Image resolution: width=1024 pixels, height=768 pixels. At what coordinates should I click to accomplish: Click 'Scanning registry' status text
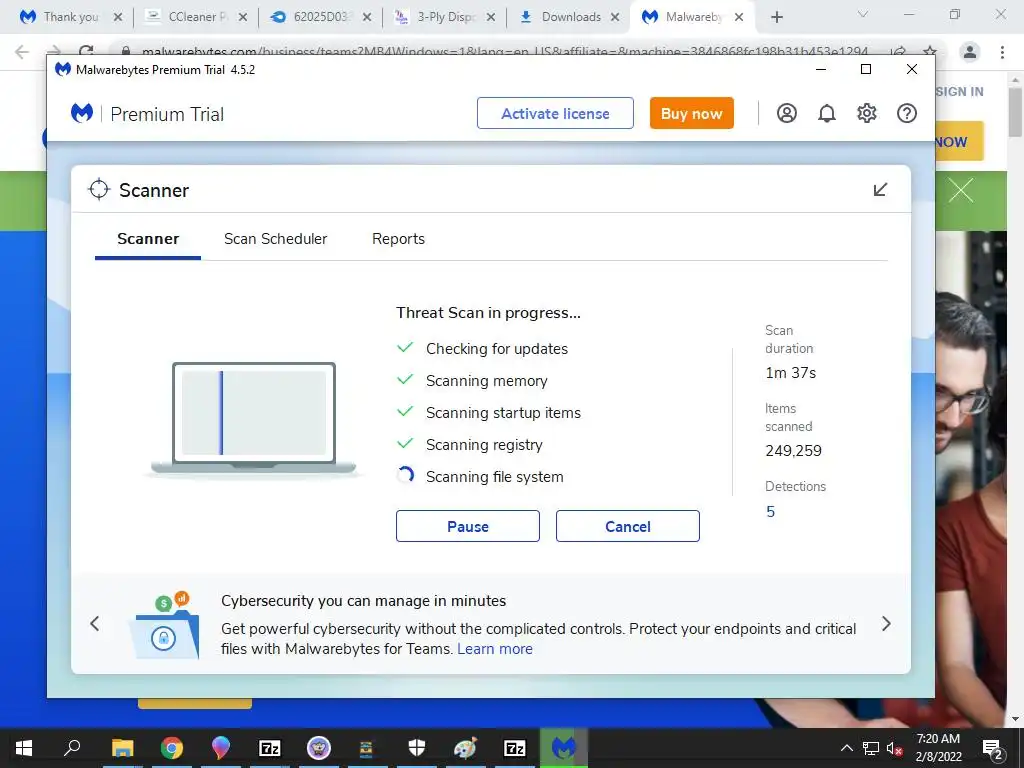[x=484, y=445]
